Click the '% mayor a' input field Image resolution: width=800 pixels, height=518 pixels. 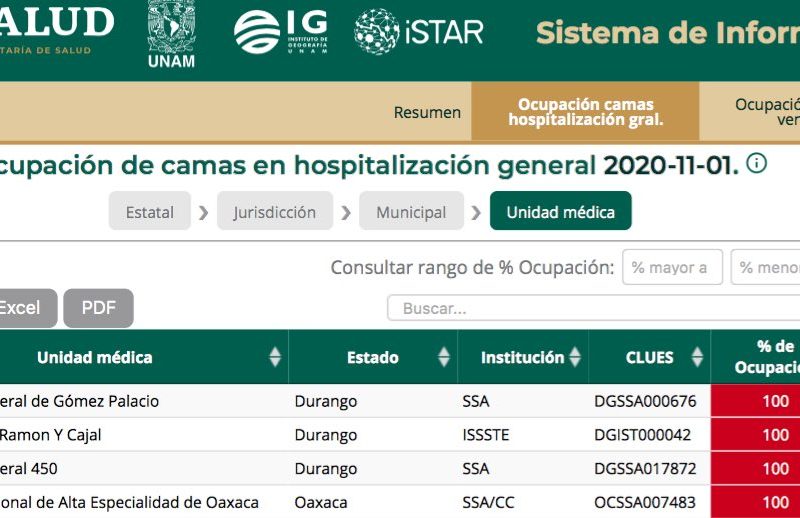coord(672,267)
